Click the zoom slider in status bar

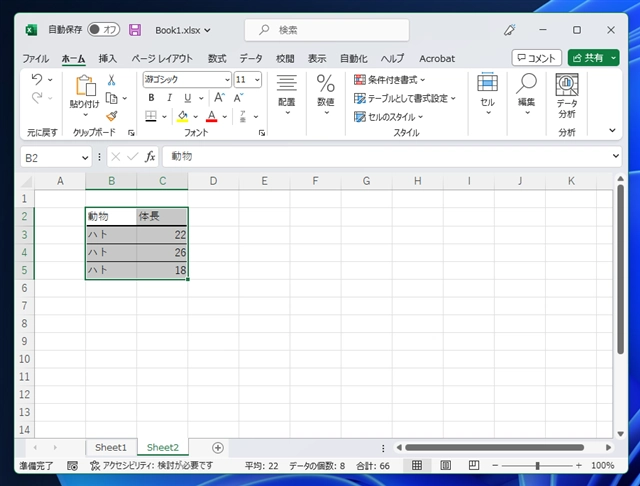[537, 466]
